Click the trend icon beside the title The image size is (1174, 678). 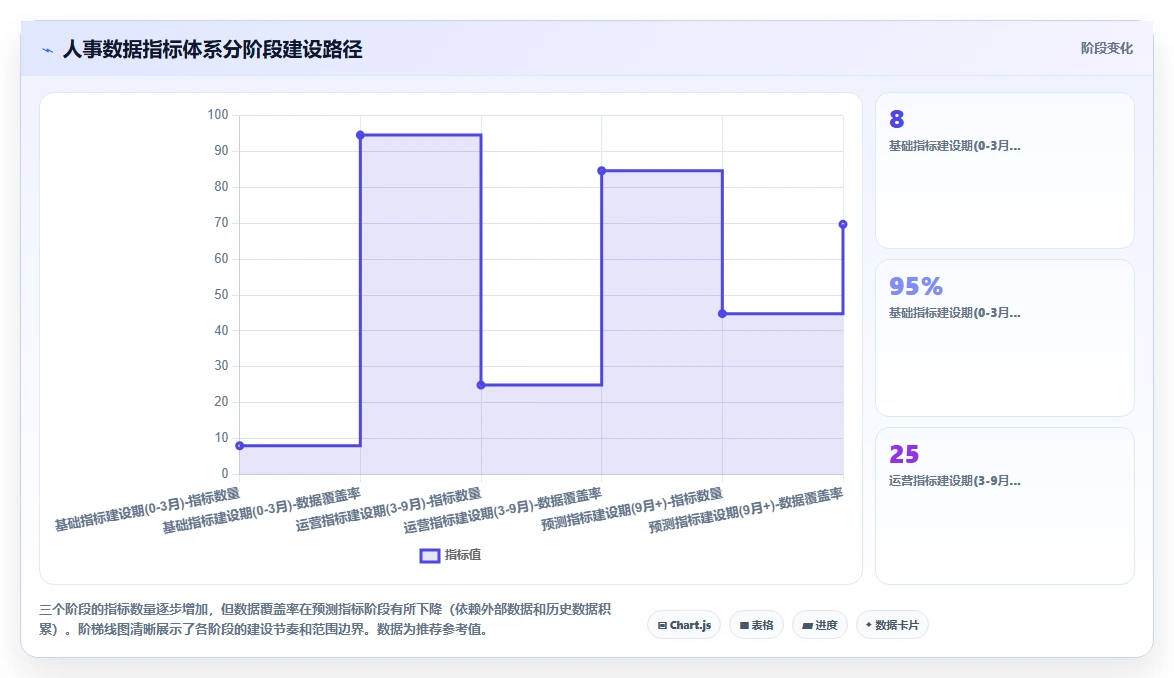coord(48,50)
